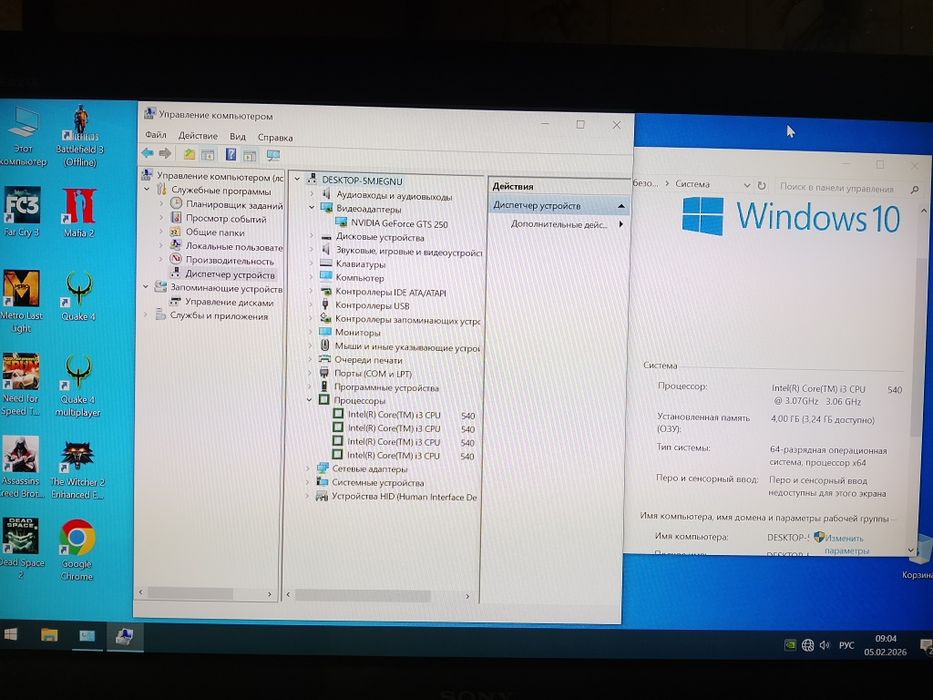Image resolution: width=933 pixels, height=700 pixels.
Task: Expand the Службы и приложения node
Action: 146,315
